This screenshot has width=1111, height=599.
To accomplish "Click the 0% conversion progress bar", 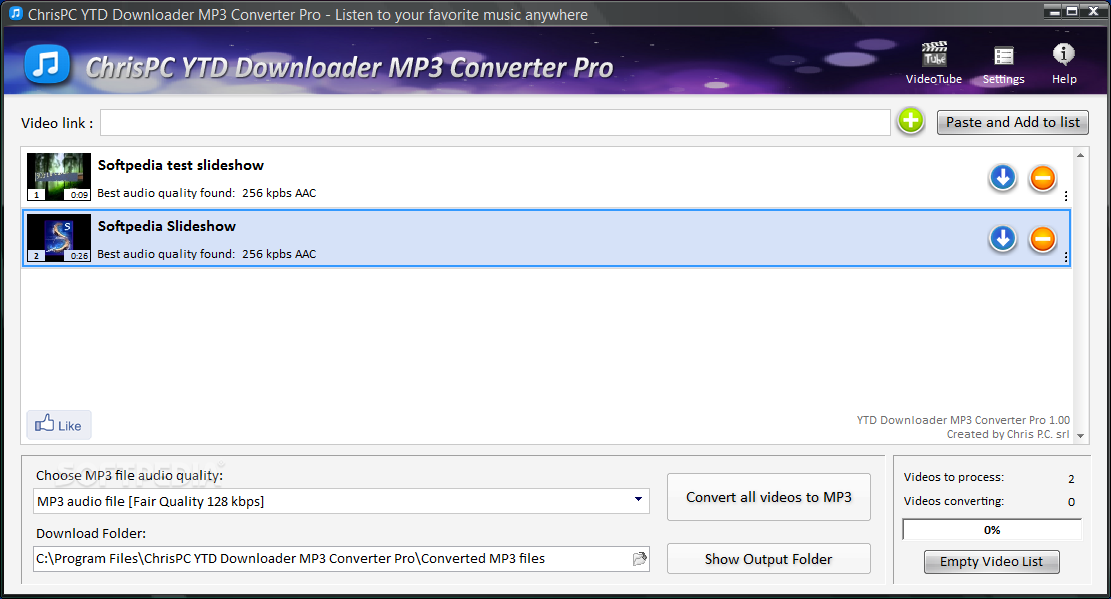I will pyautogui.click(x=992, y=530).
